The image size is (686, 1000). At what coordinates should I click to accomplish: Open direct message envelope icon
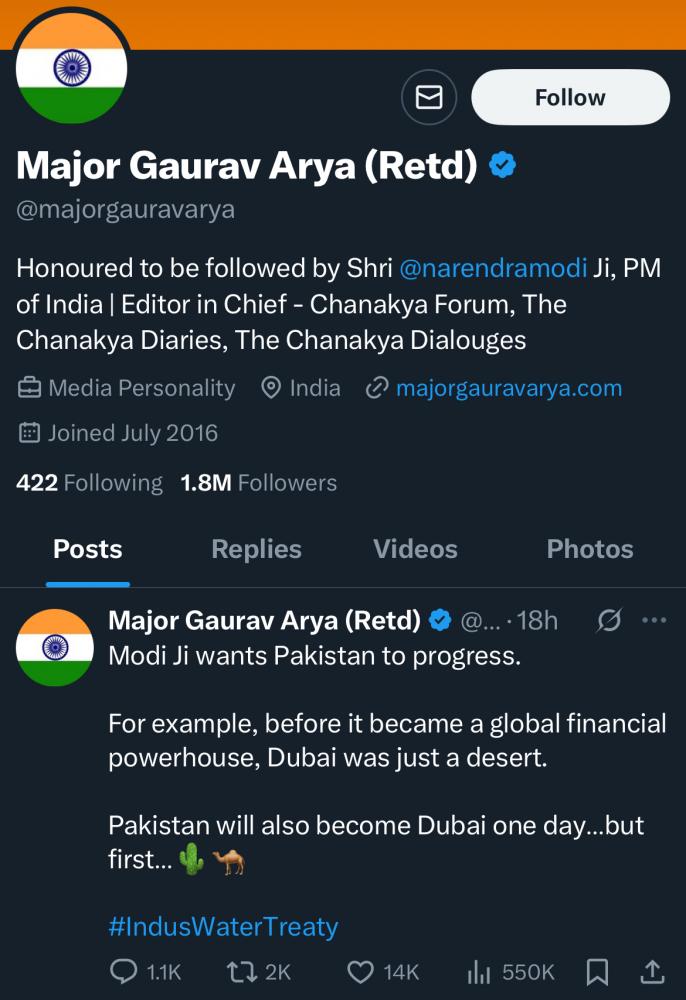[429, 97]
